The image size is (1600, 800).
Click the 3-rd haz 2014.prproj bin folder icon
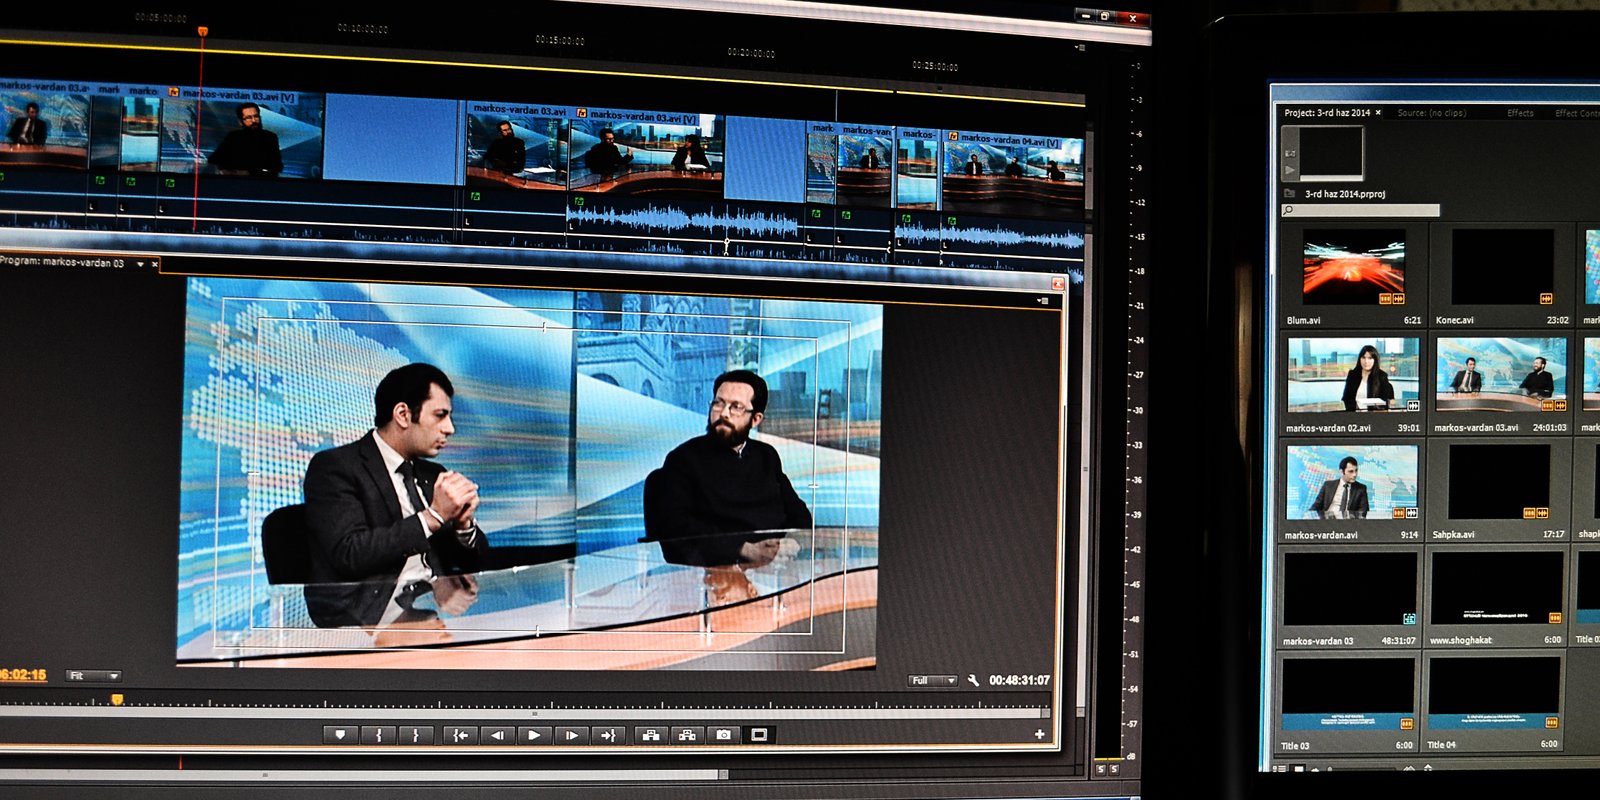(1290, 193)
